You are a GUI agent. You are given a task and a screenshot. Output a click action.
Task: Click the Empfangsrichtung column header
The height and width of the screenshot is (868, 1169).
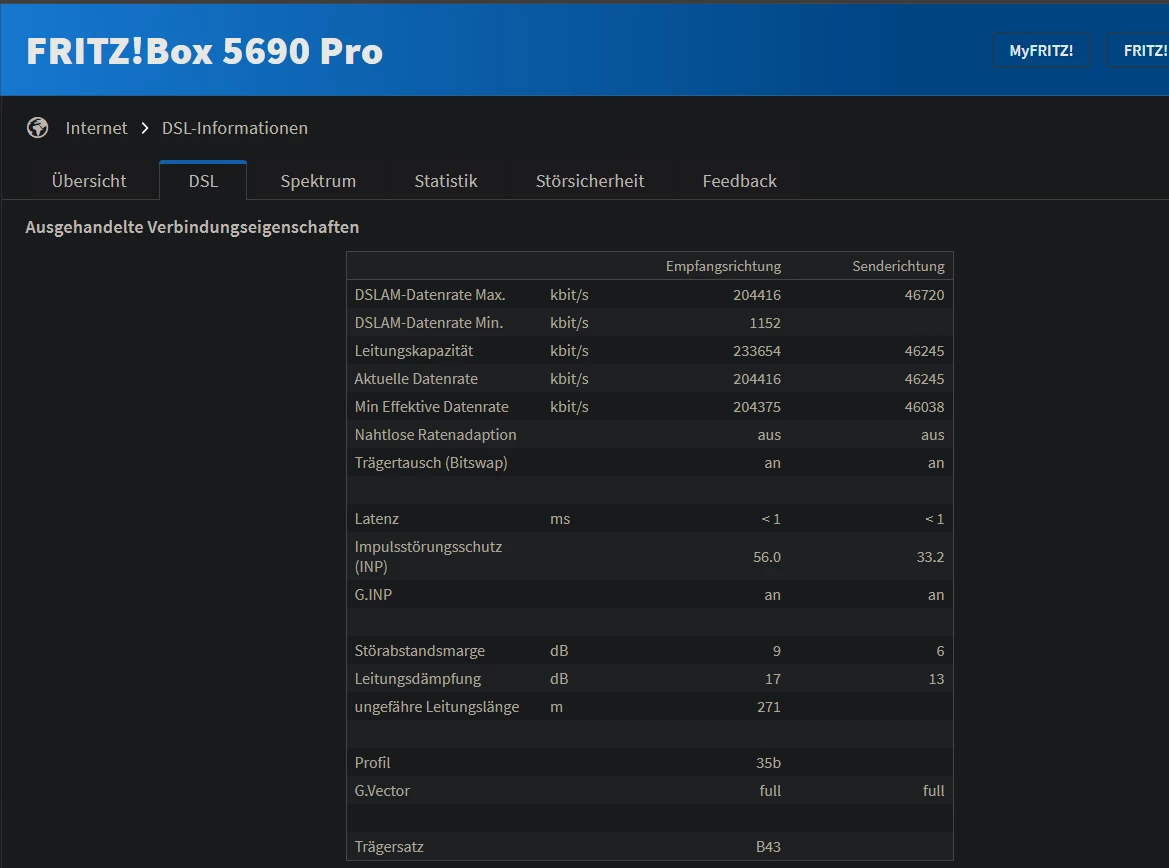(723, 266)
